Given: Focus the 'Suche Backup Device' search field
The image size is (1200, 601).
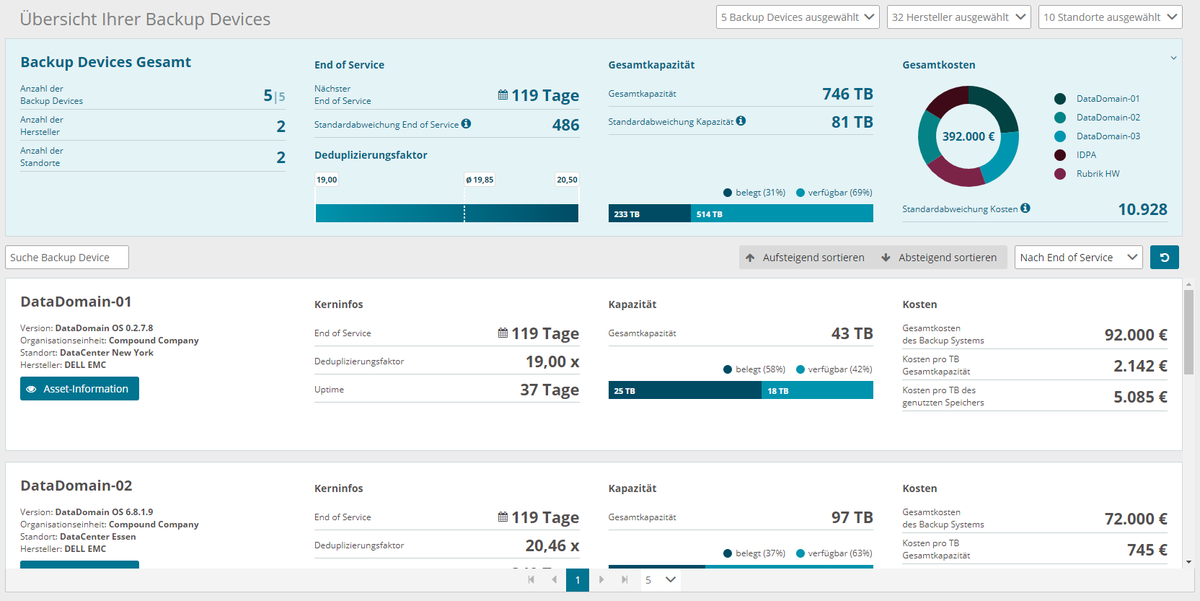Looking at the screenshot, I should (x=67, y=257).
